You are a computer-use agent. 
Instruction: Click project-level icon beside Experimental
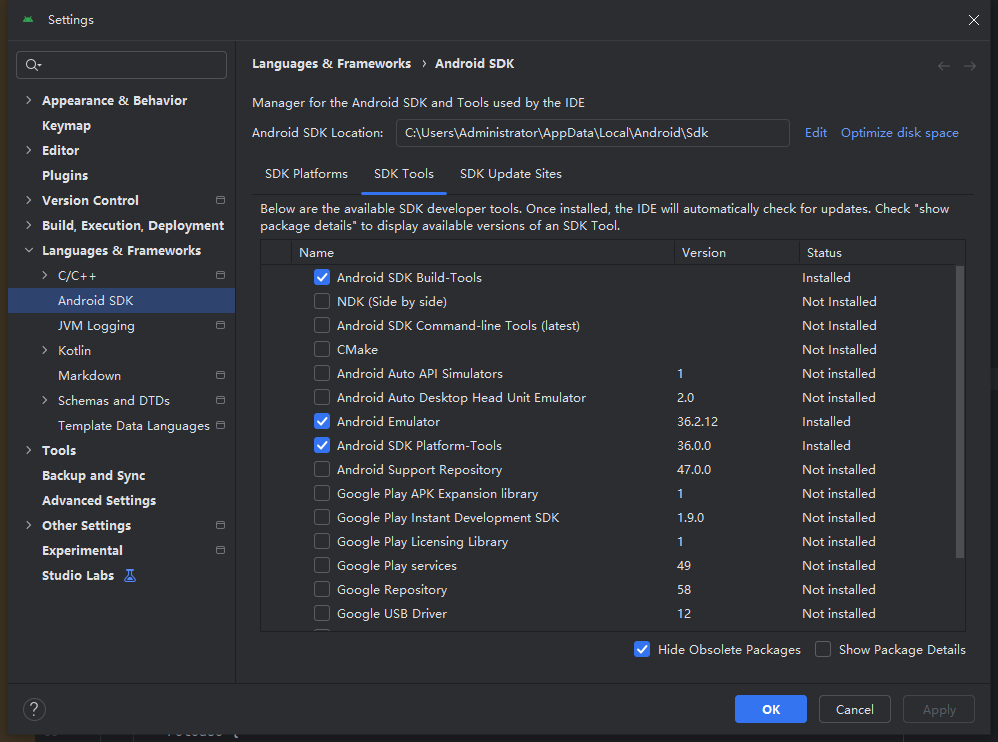click(220, 551)
